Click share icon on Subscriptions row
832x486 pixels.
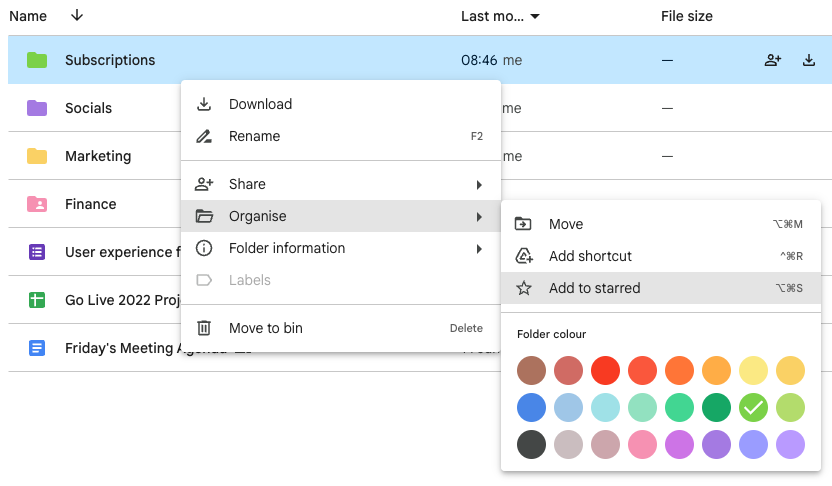(x=773, y=60)
